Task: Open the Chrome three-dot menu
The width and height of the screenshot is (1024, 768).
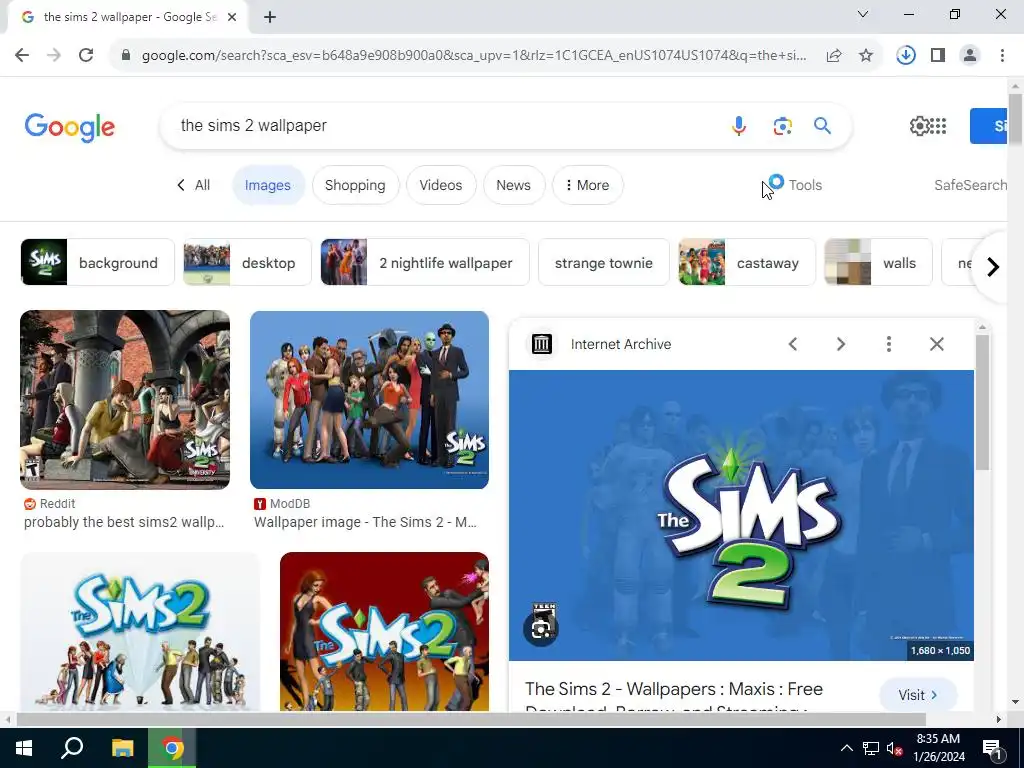Action: click(1002, 56)
